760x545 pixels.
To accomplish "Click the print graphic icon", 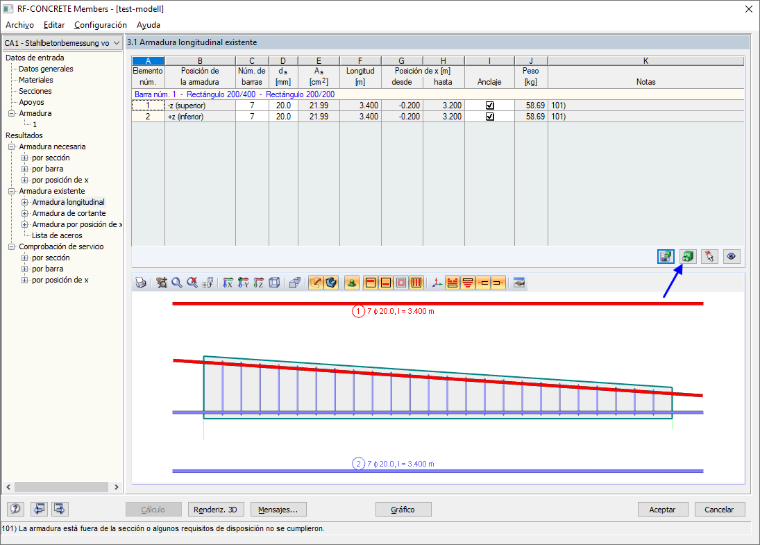I will click(141, 283).
